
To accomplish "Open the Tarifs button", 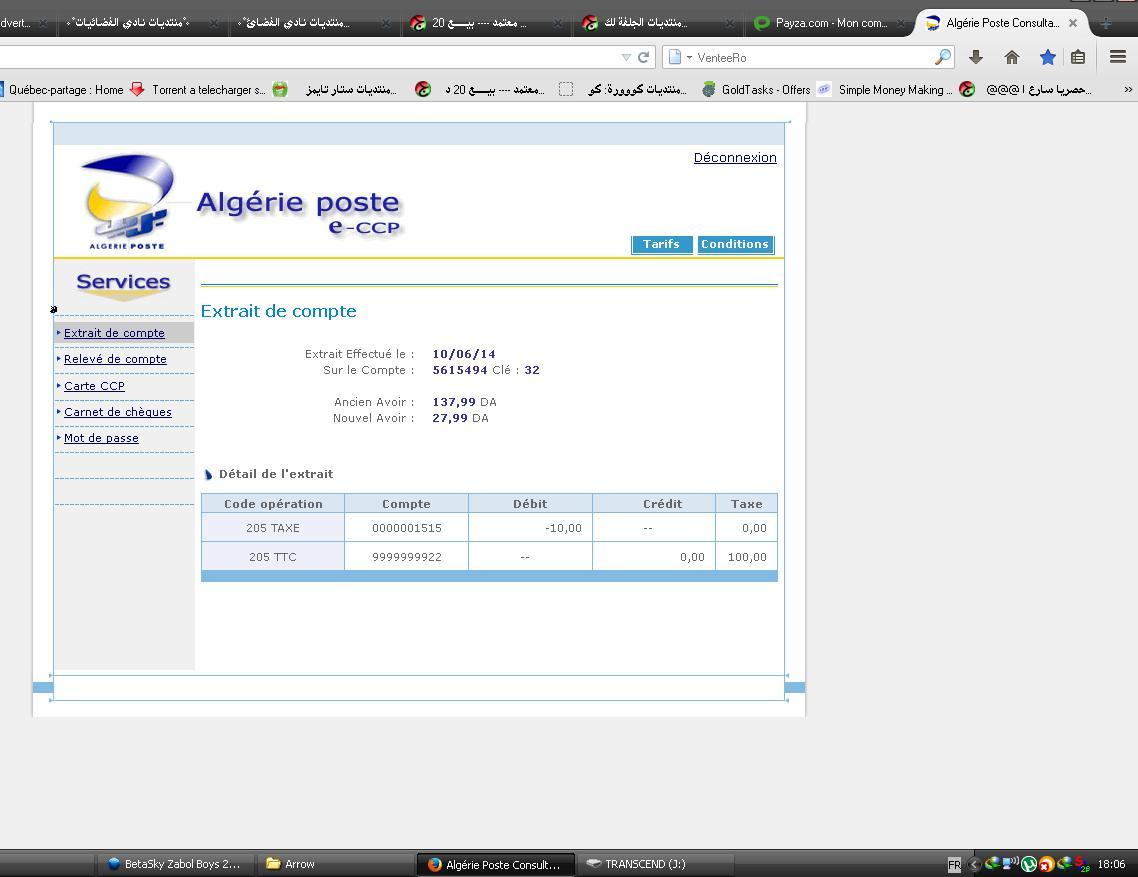I will (661, 245).
